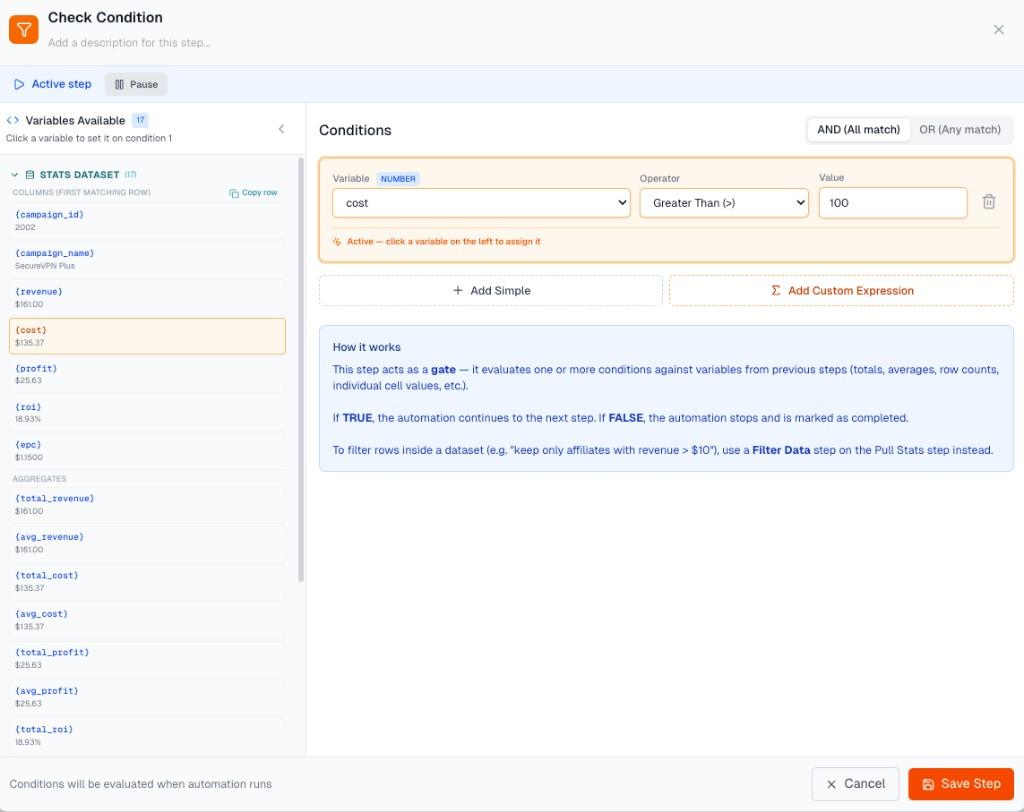Screen dimensions: 1024x812
Task: Select the {epc} variable
Action: 148,451
